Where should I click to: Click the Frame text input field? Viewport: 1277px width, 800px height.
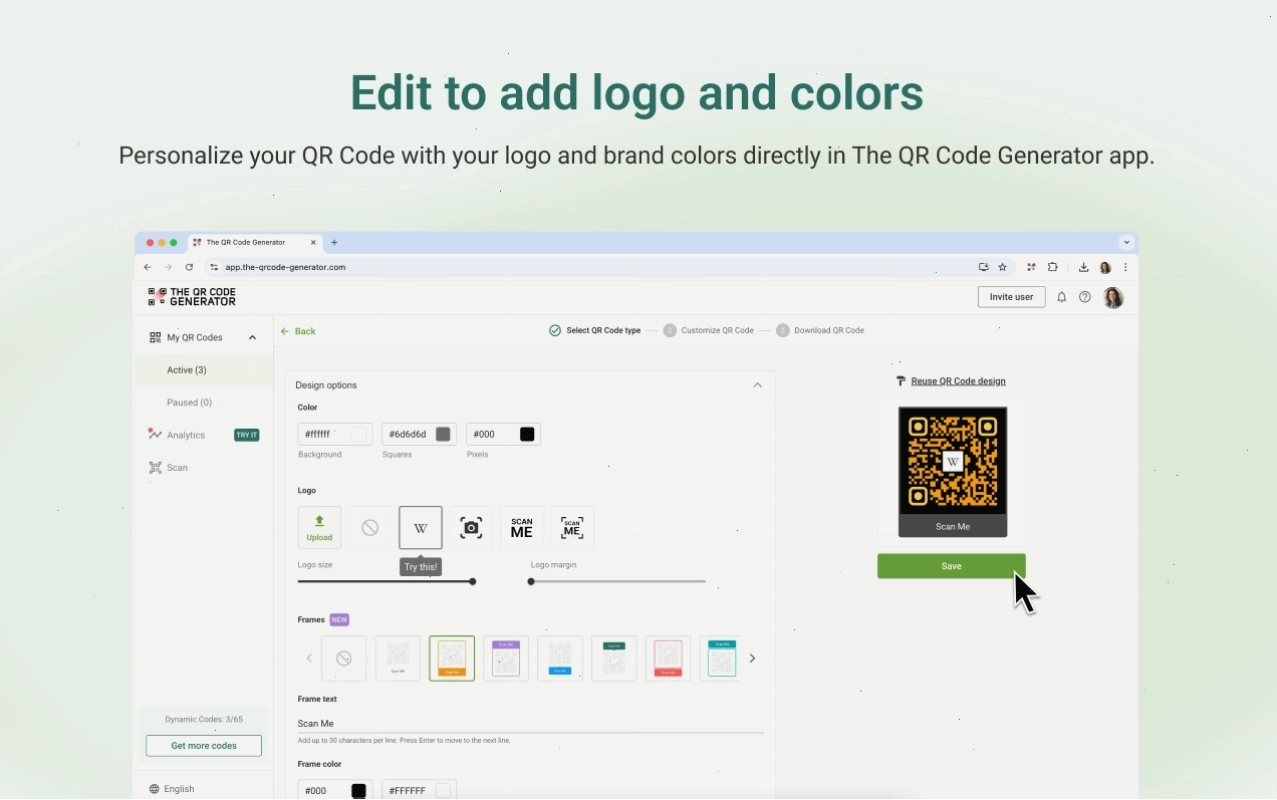tap(530, 723)
